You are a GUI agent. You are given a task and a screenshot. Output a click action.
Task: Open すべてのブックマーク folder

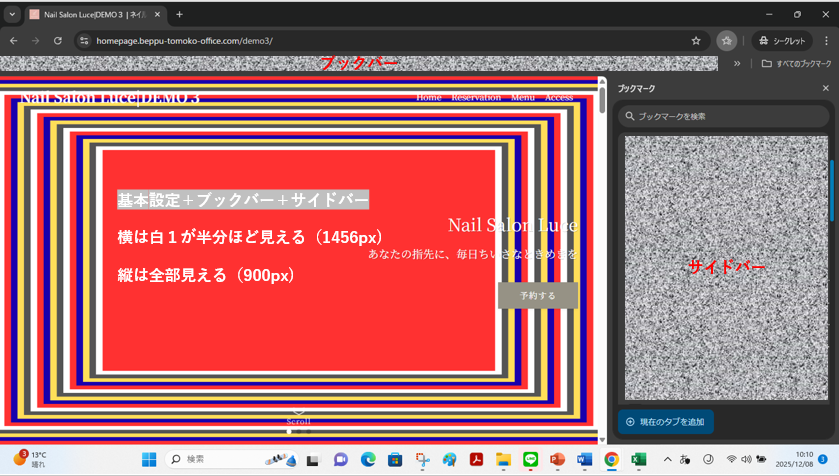(796, 64)
